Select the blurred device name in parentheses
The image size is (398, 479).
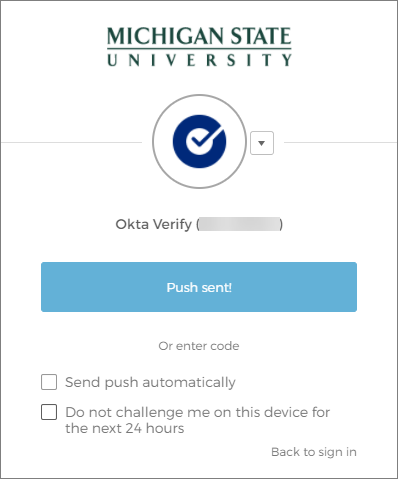(x=239, y=224)
